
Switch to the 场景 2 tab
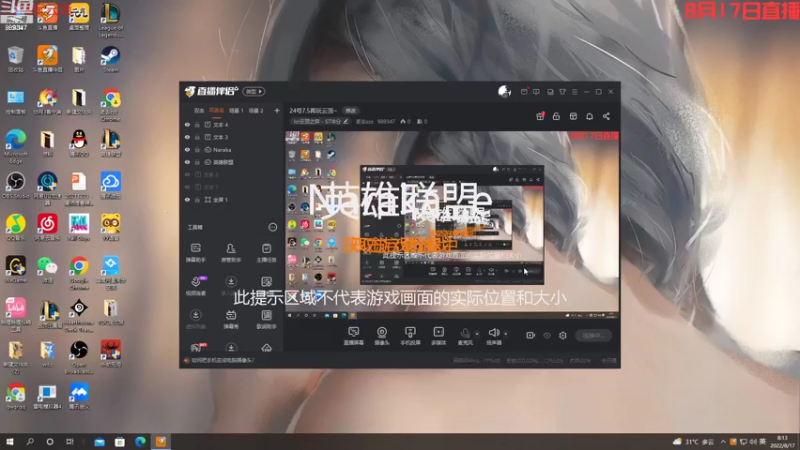click(x=256, y=110)
